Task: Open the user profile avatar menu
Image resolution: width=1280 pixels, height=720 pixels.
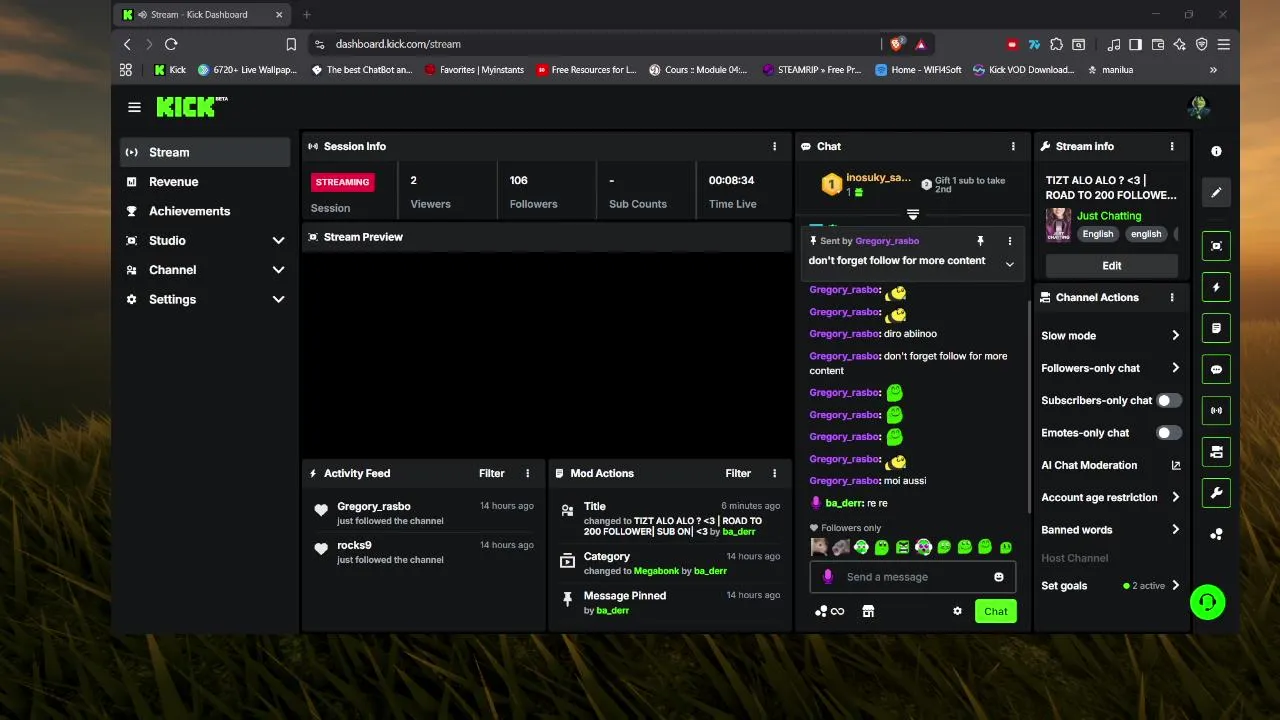Action: click(1198, 107)
